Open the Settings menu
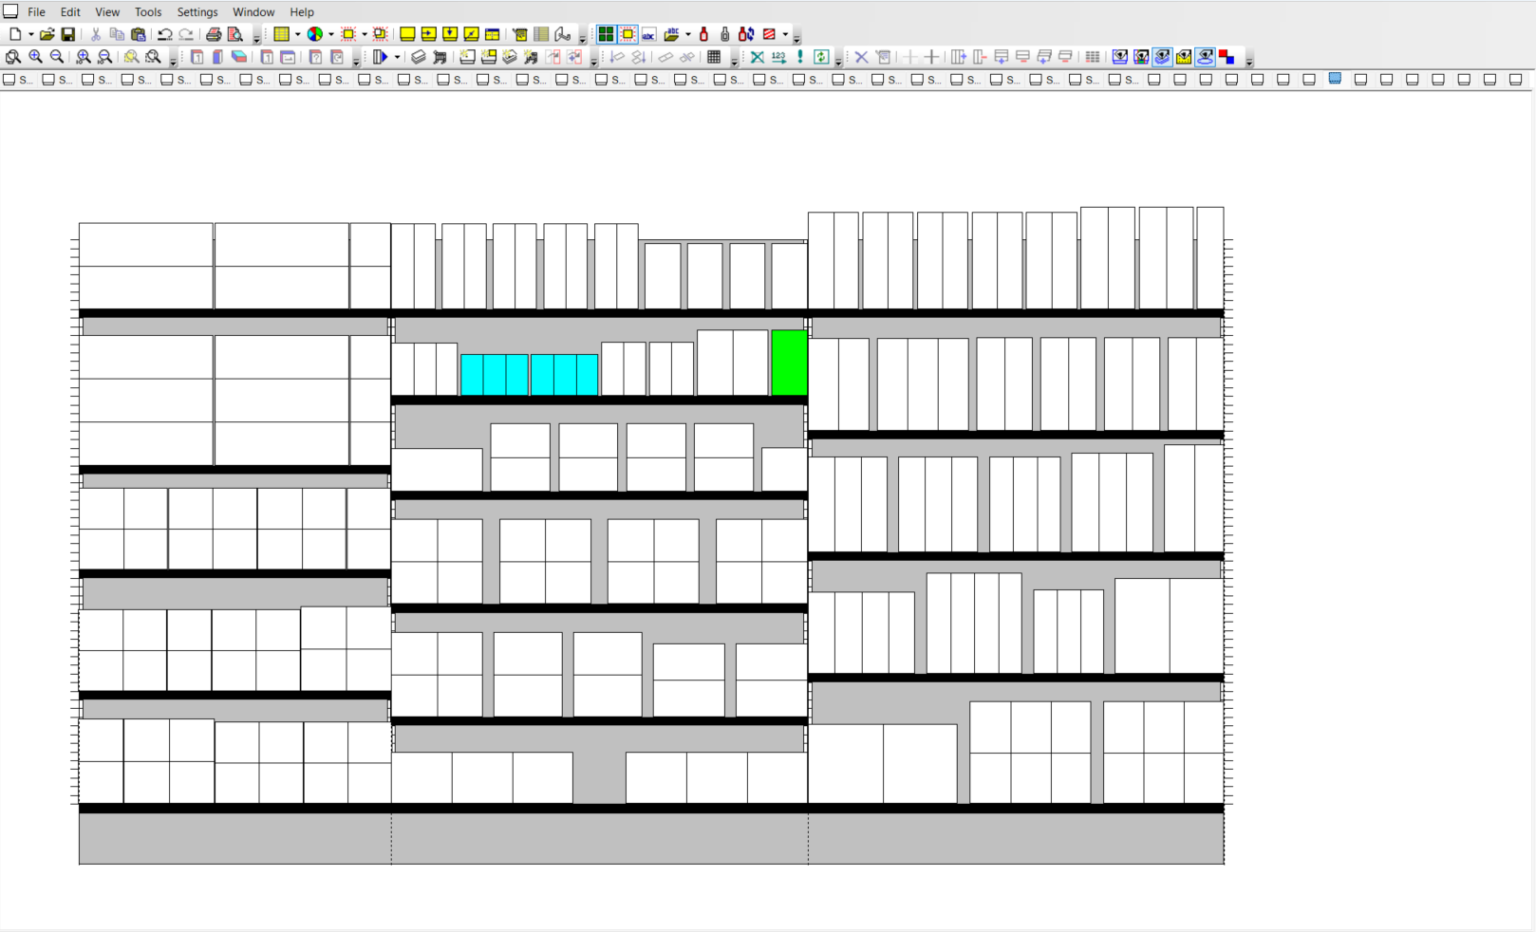The height and width of the screenshot is (932, 1536). [197, 12]
